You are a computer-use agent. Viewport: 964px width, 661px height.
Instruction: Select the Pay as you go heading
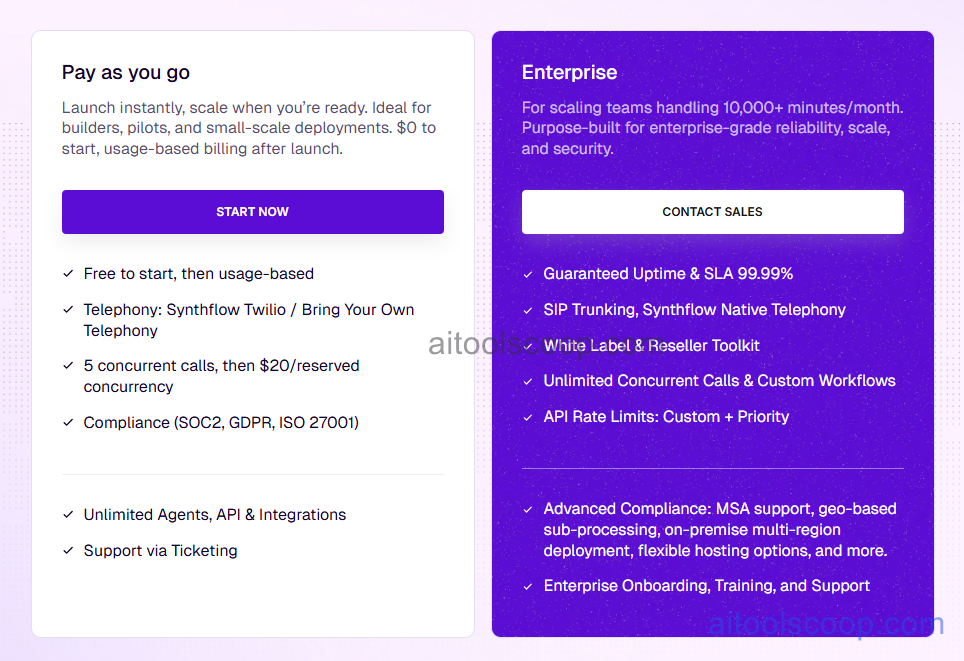click(x=126, y=72)
